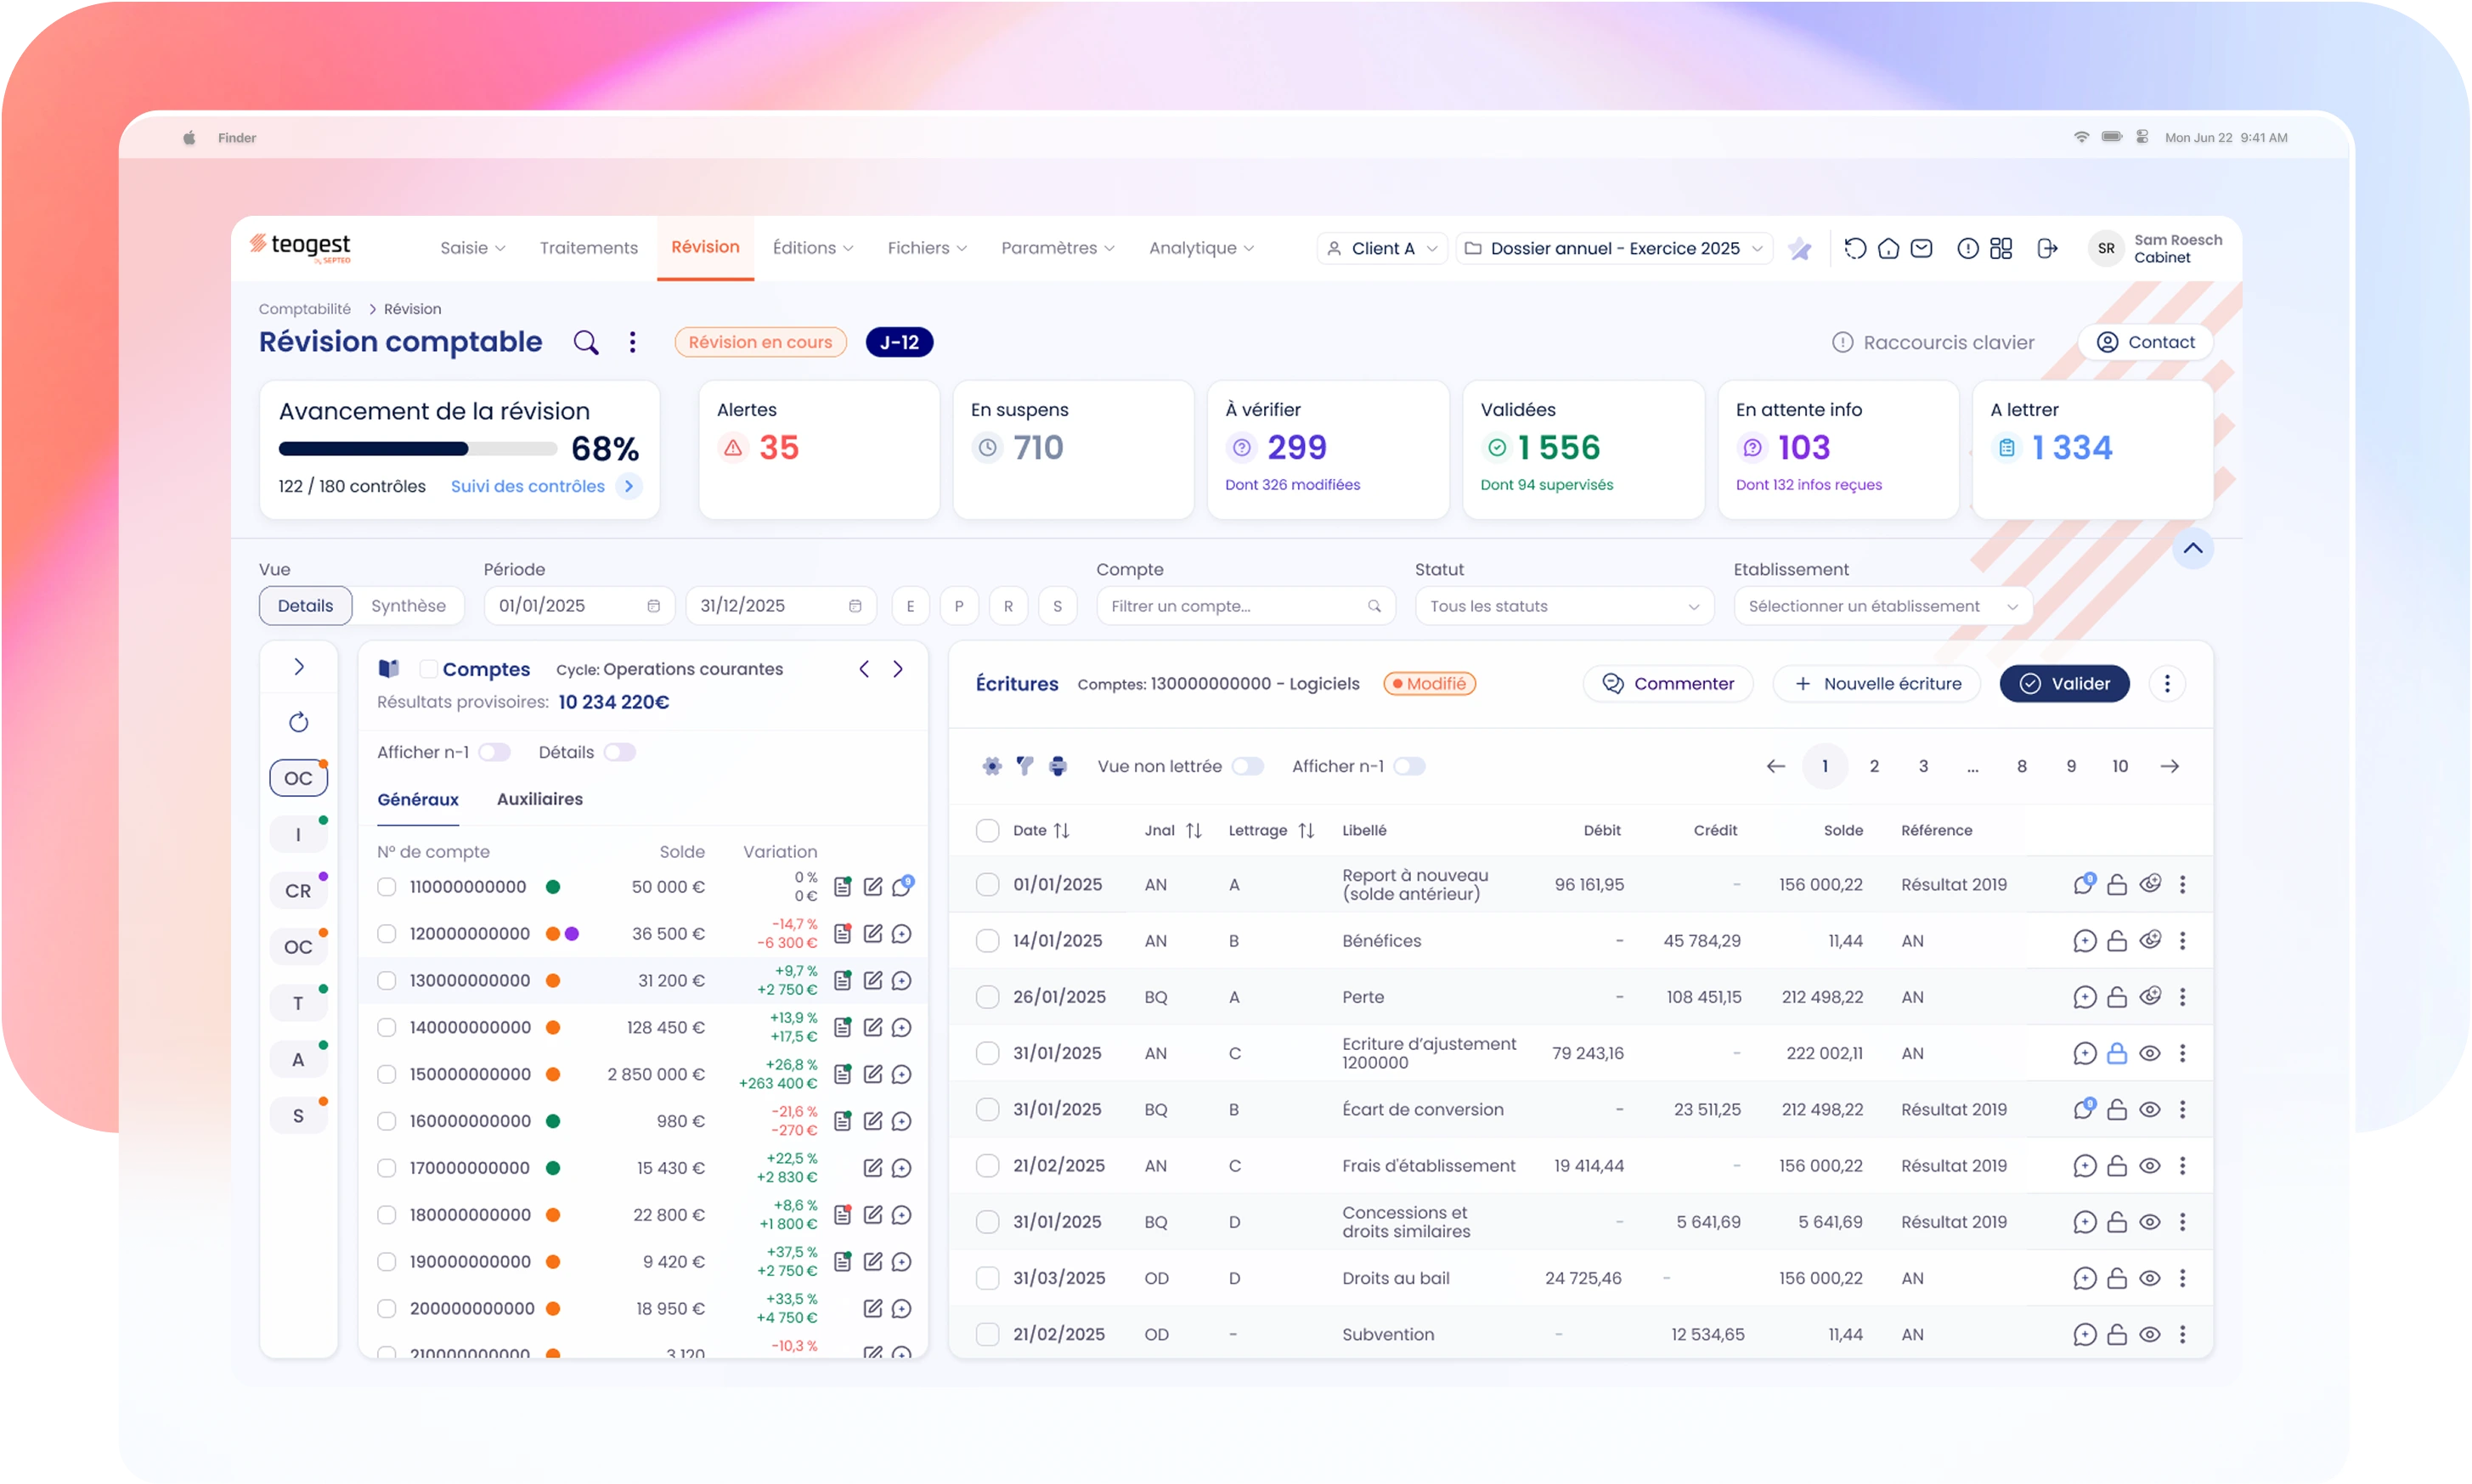2472x1484 pixels.
Task: Switch to the Synthèse view
Action: (408, 606)
